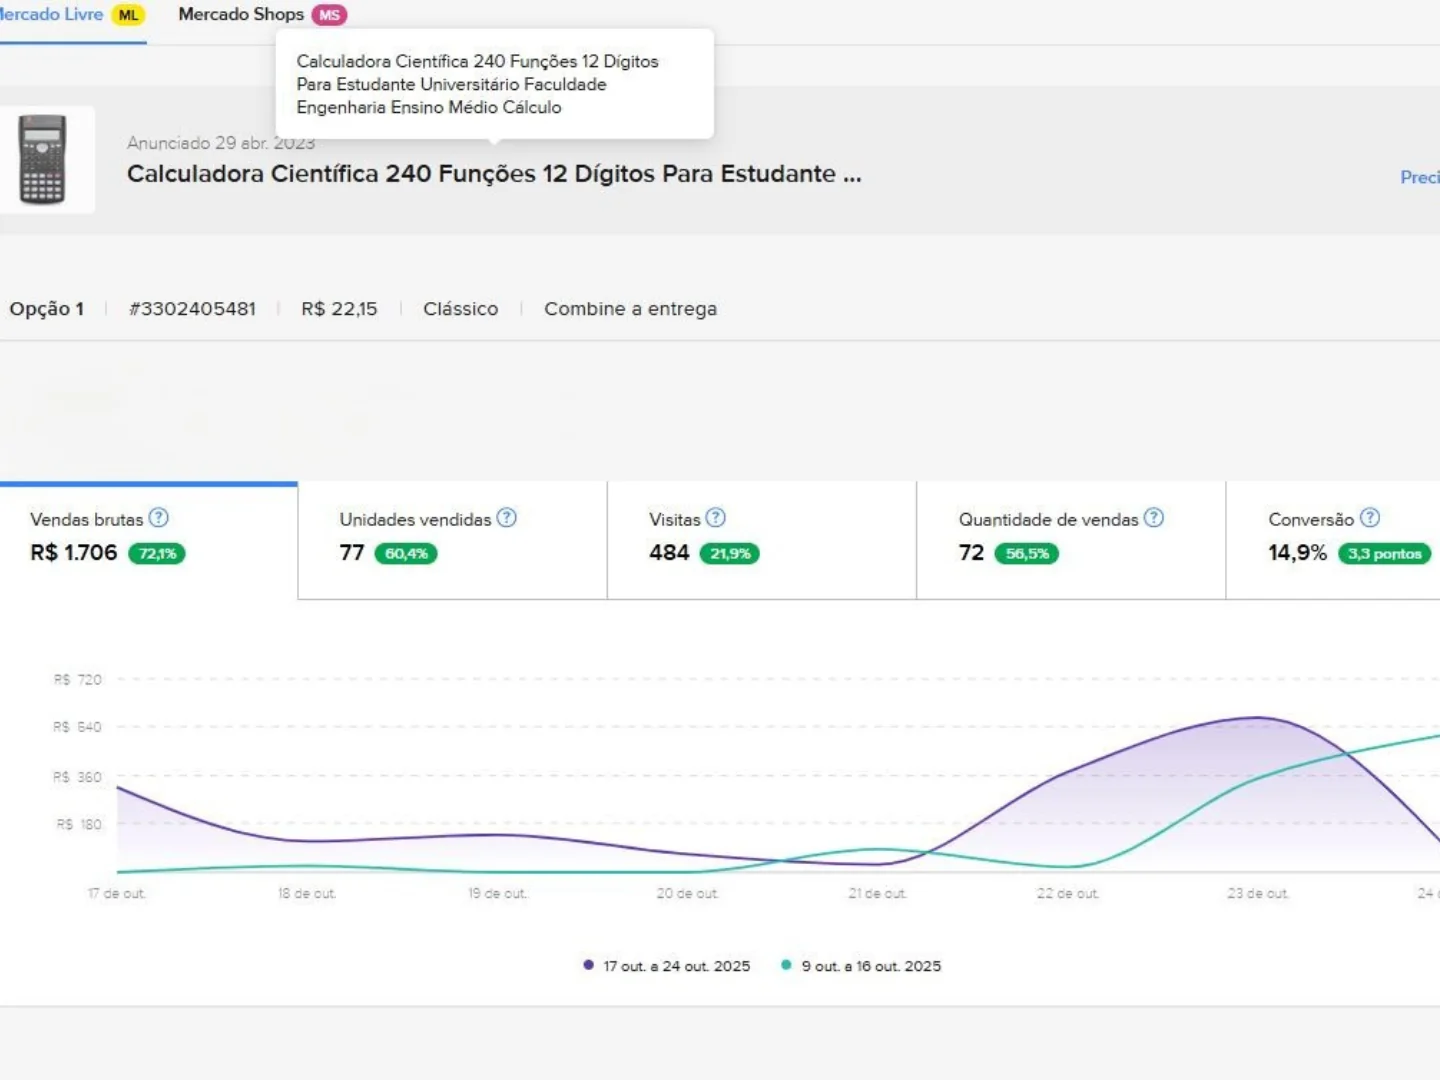Switch to the Mercado Shops tab

[262, 15]
